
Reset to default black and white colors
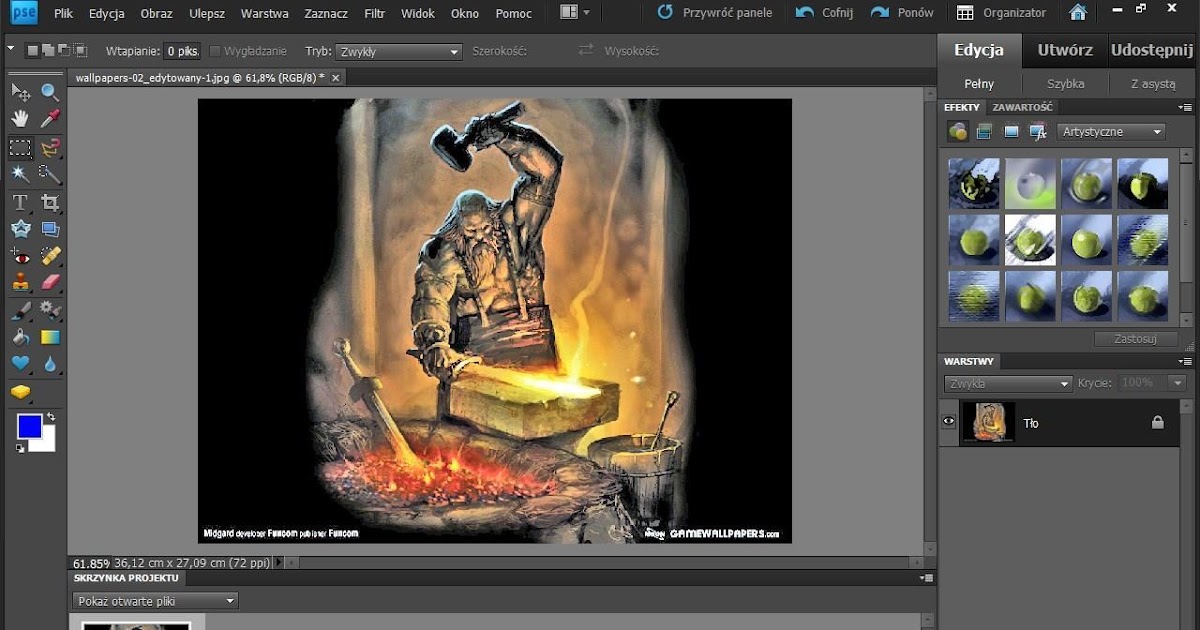click(20, 448)
